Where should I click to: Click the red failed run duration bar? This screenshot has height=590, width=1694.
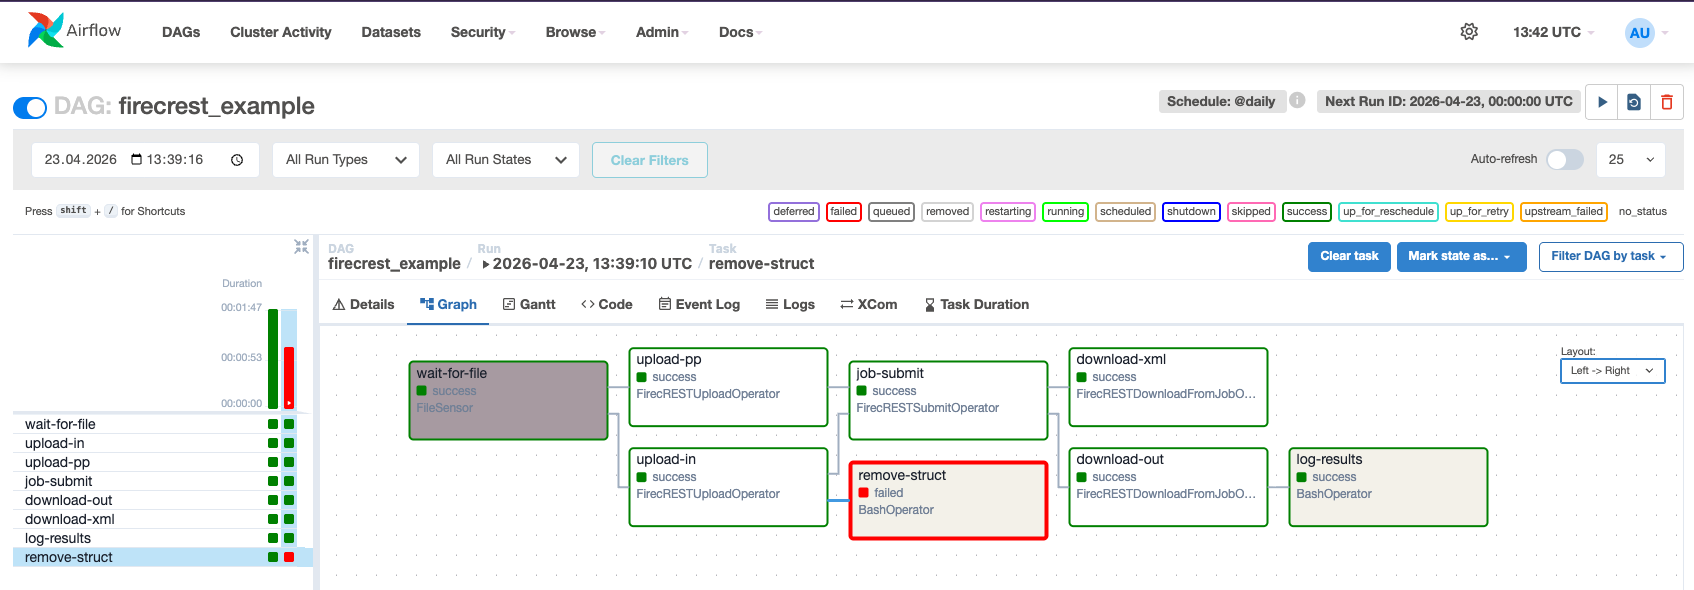289,377
